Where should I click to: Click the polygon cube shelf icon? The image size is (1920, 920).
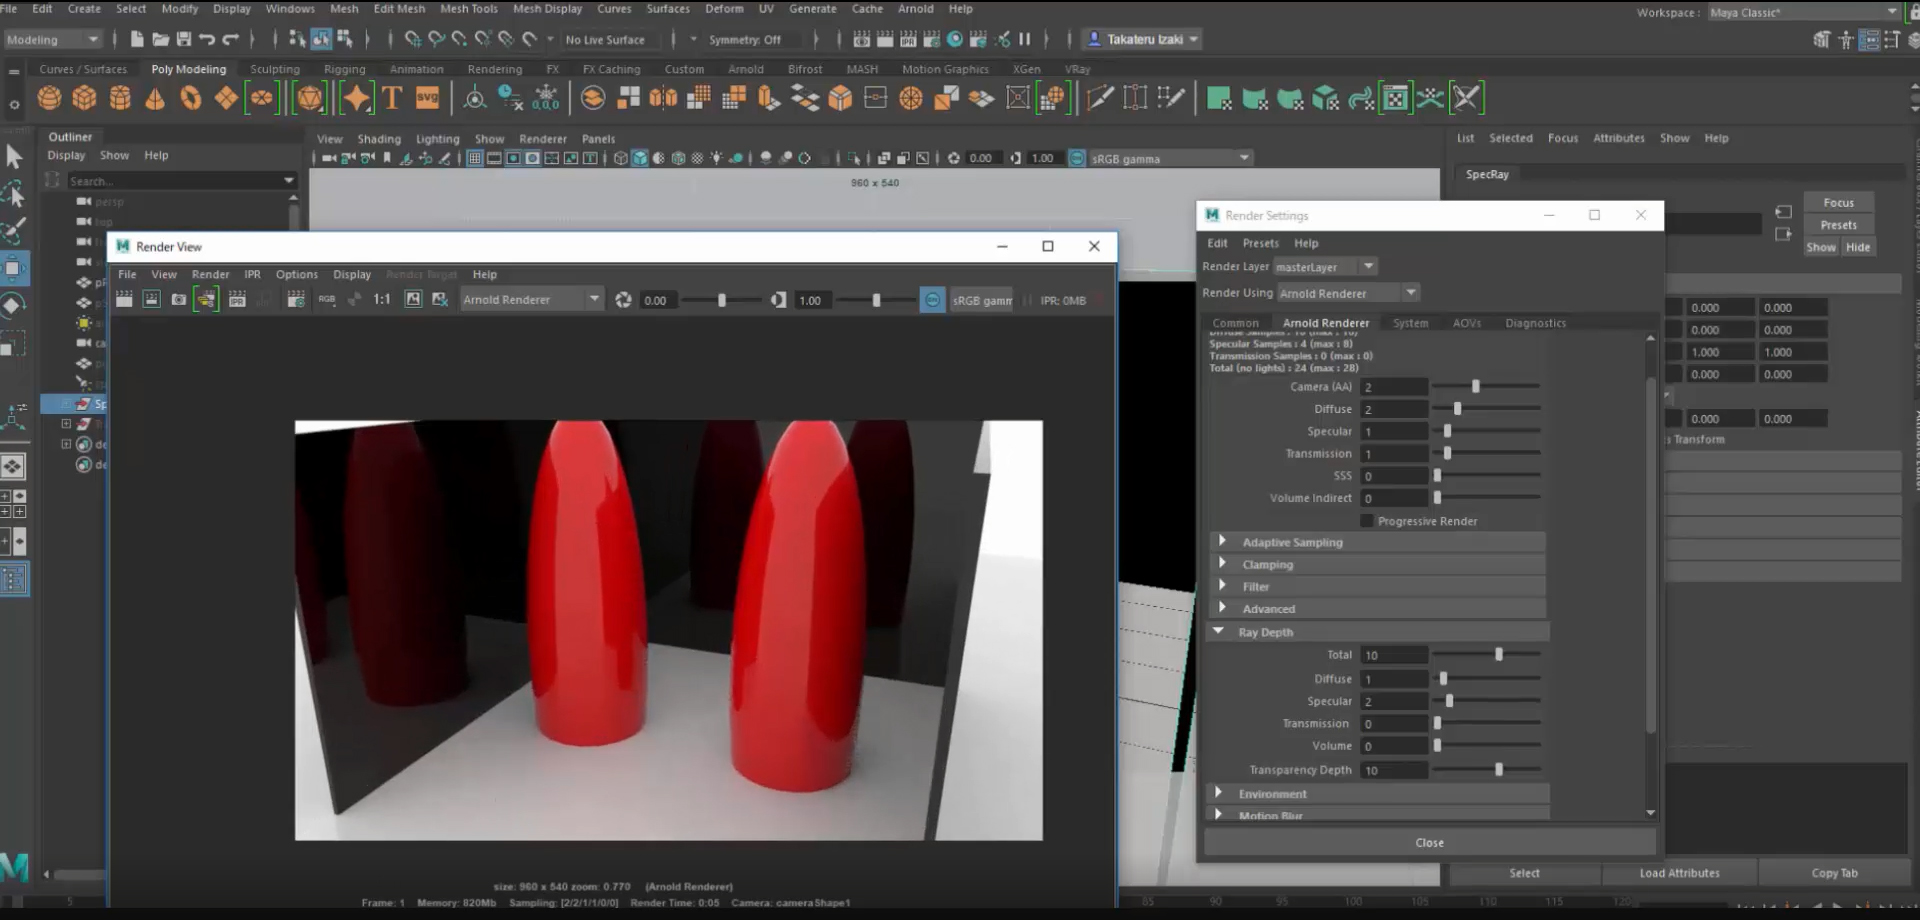[x=85, y=98]
